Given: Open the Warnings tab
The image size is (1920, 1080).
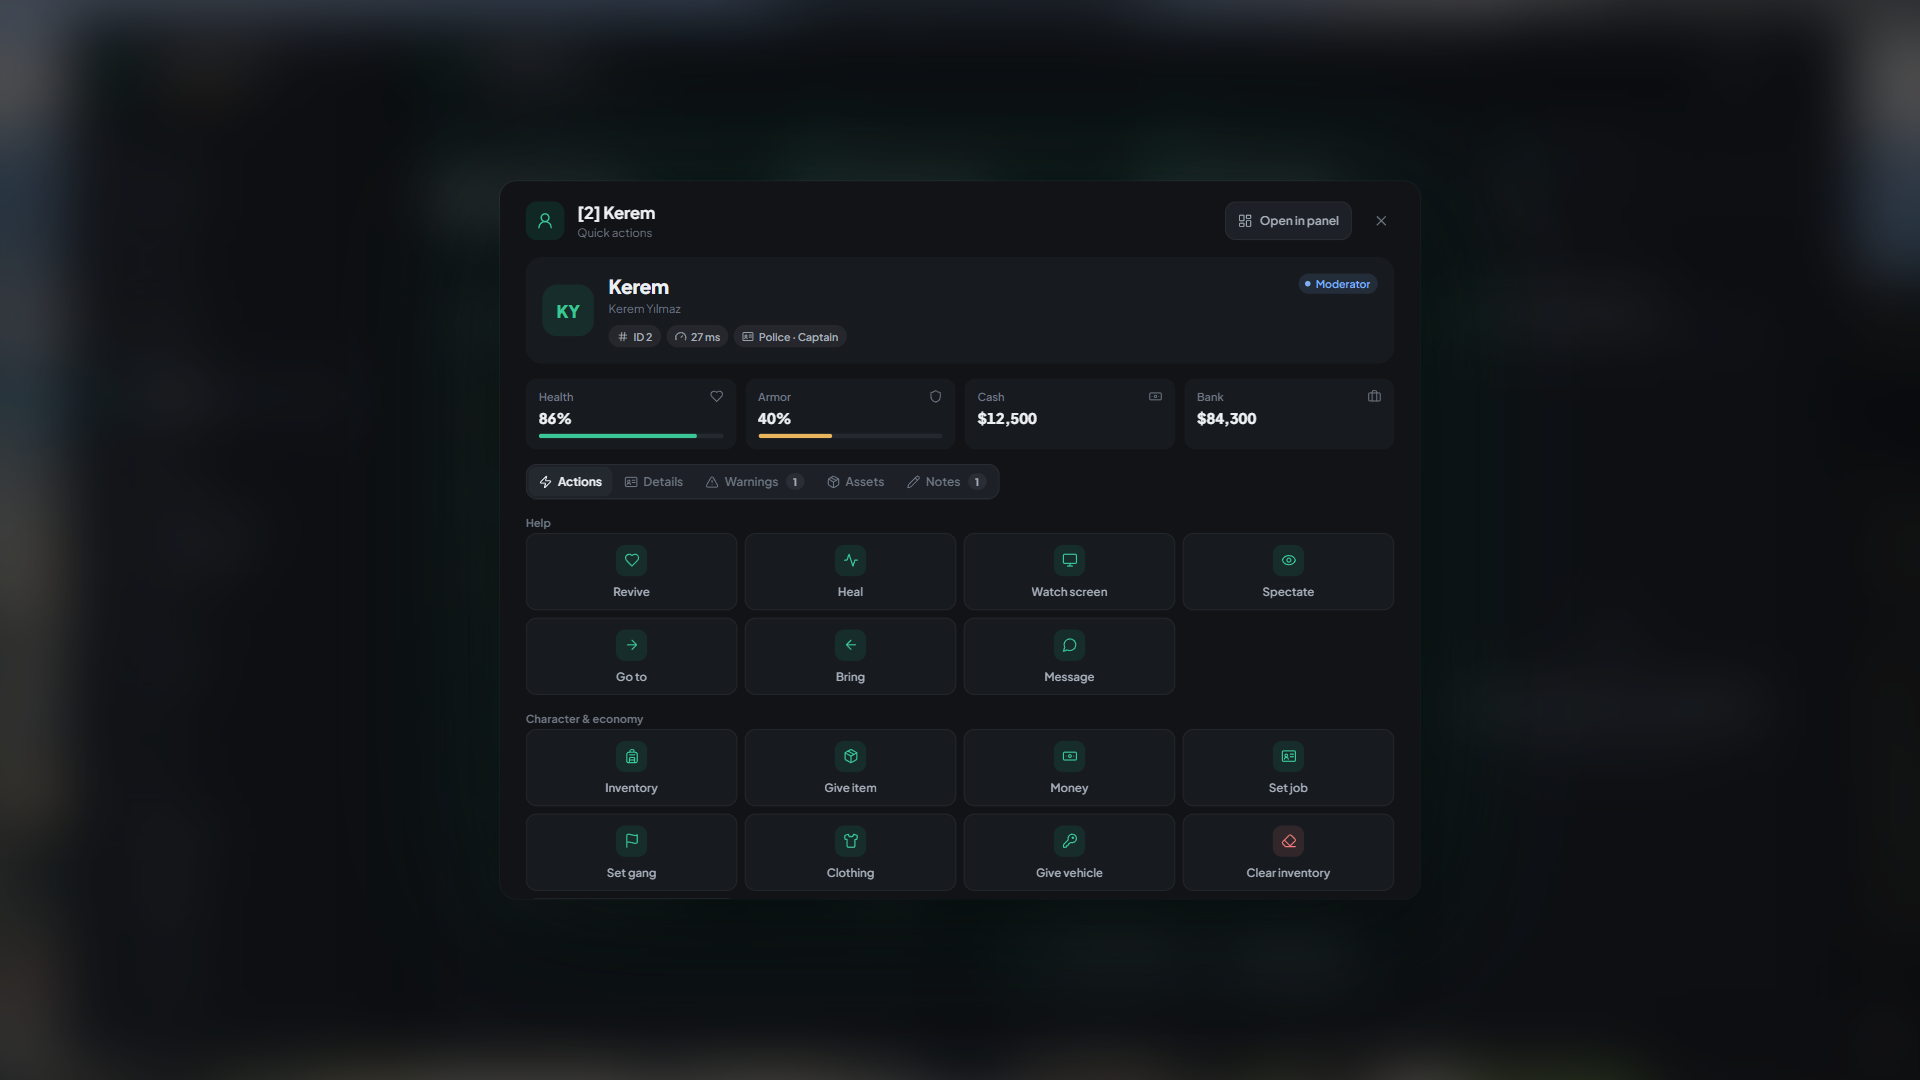Looking at the screenshot, I should coord(755,482).
